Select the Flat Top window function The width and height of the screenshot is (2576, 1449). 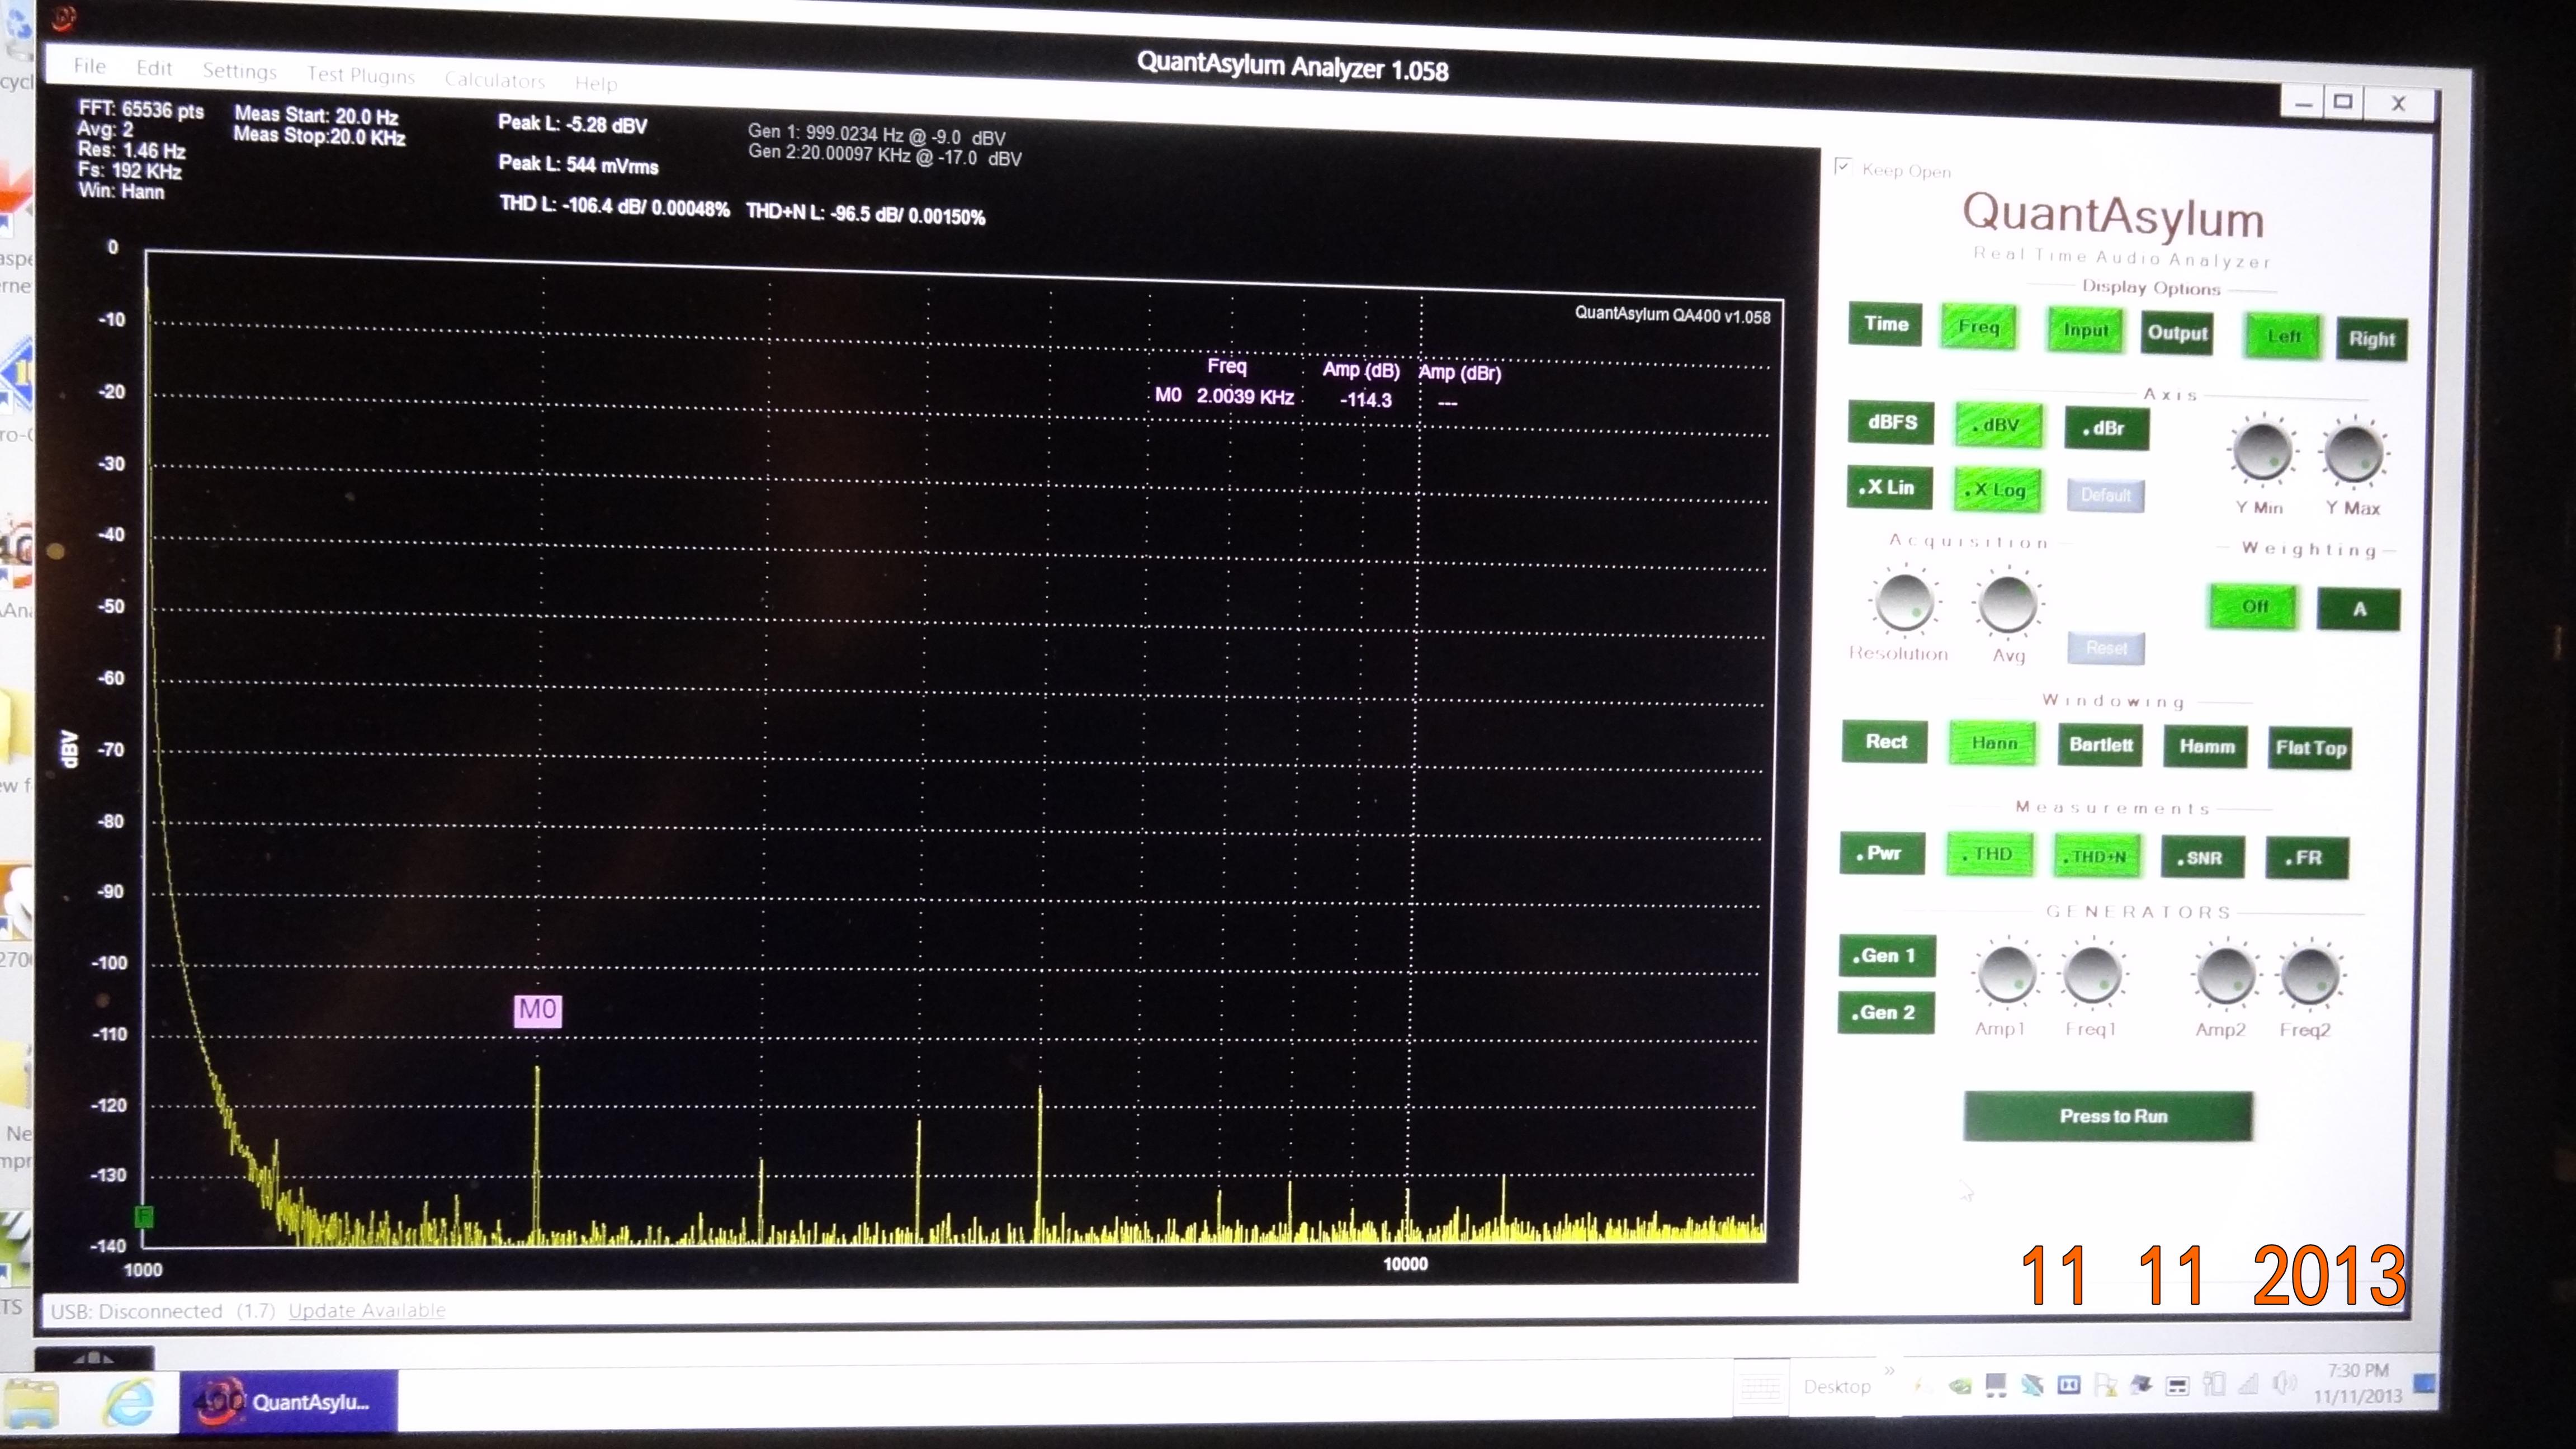point(2310,749)
